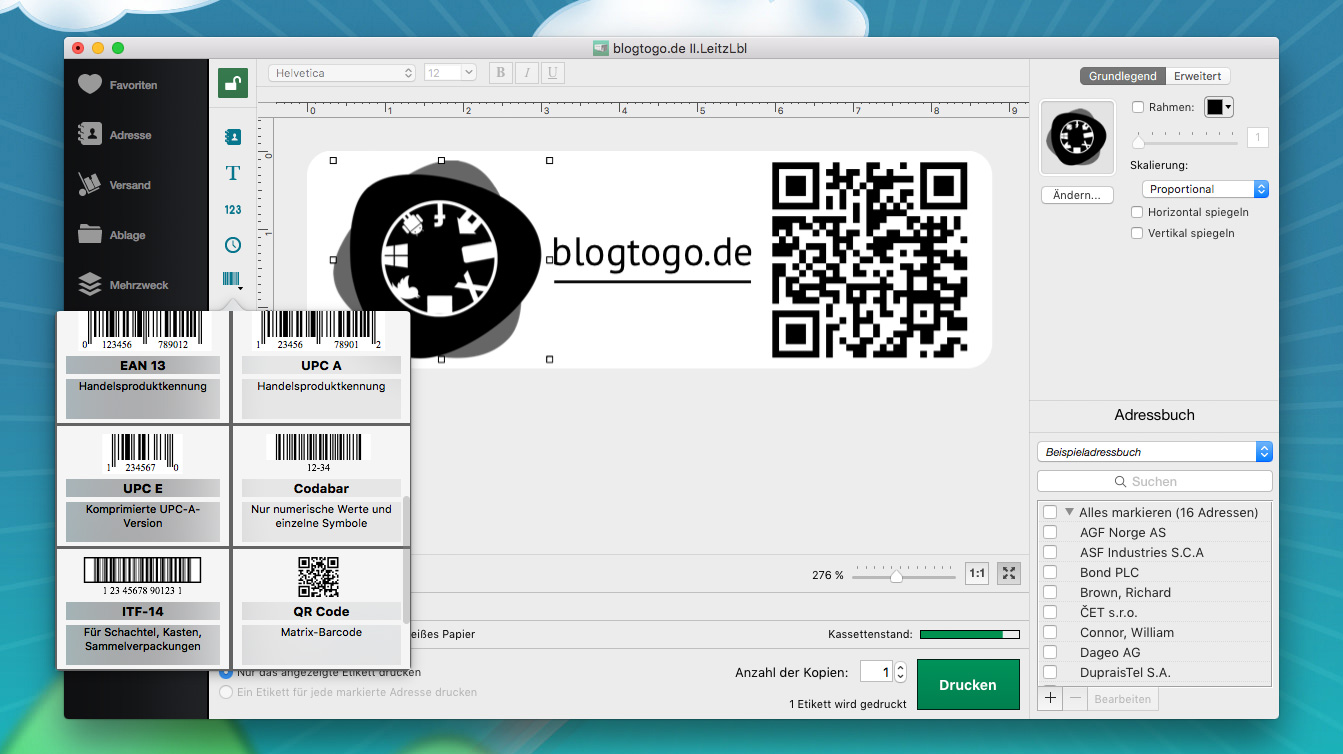Image resolution: width=1343 pixels, height=754 pixels.
Task: Open the Beispieladressbuch address book dropdown
Action: [1154, 452]
